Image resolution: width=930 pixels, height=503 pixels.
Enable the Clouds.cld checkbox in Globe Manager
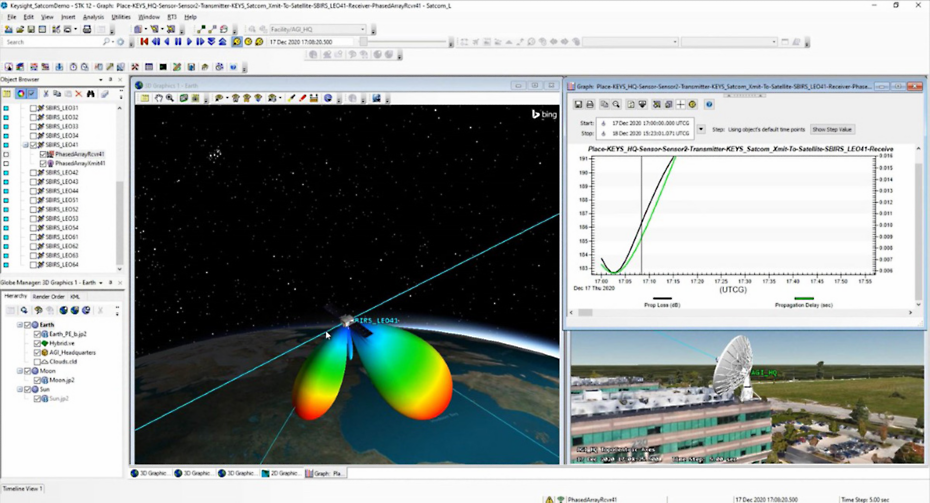click(37, 361)
